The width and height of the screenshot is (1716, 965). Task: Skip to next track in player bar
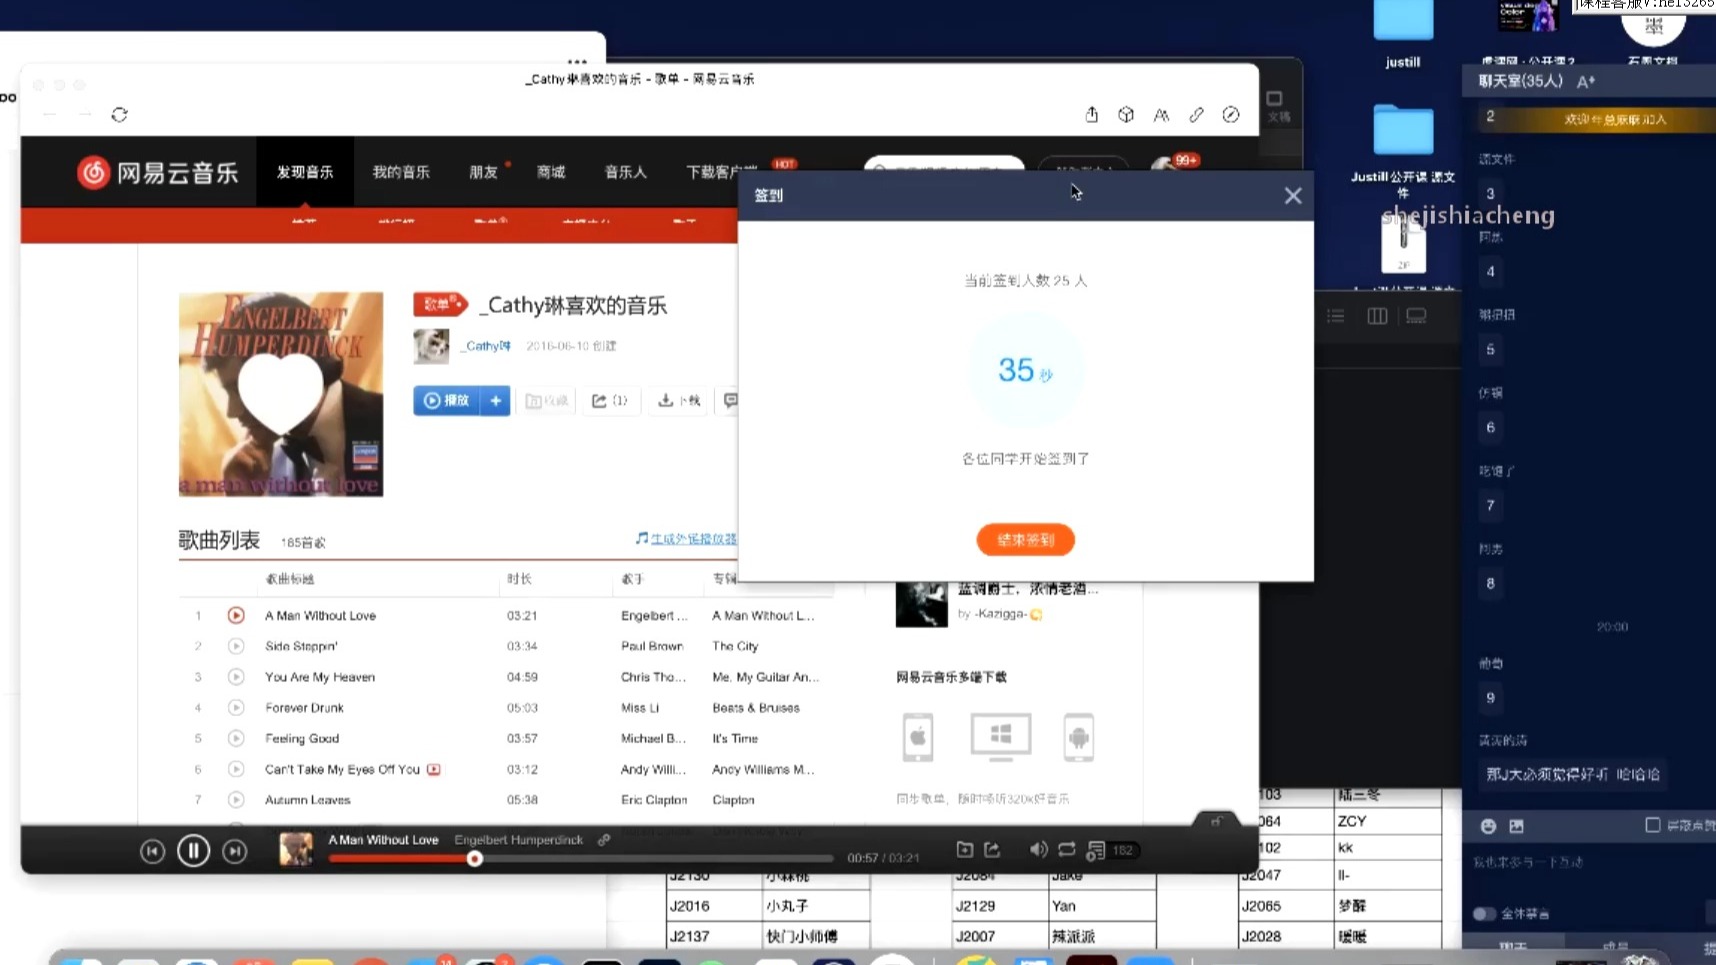pos(234,851)
